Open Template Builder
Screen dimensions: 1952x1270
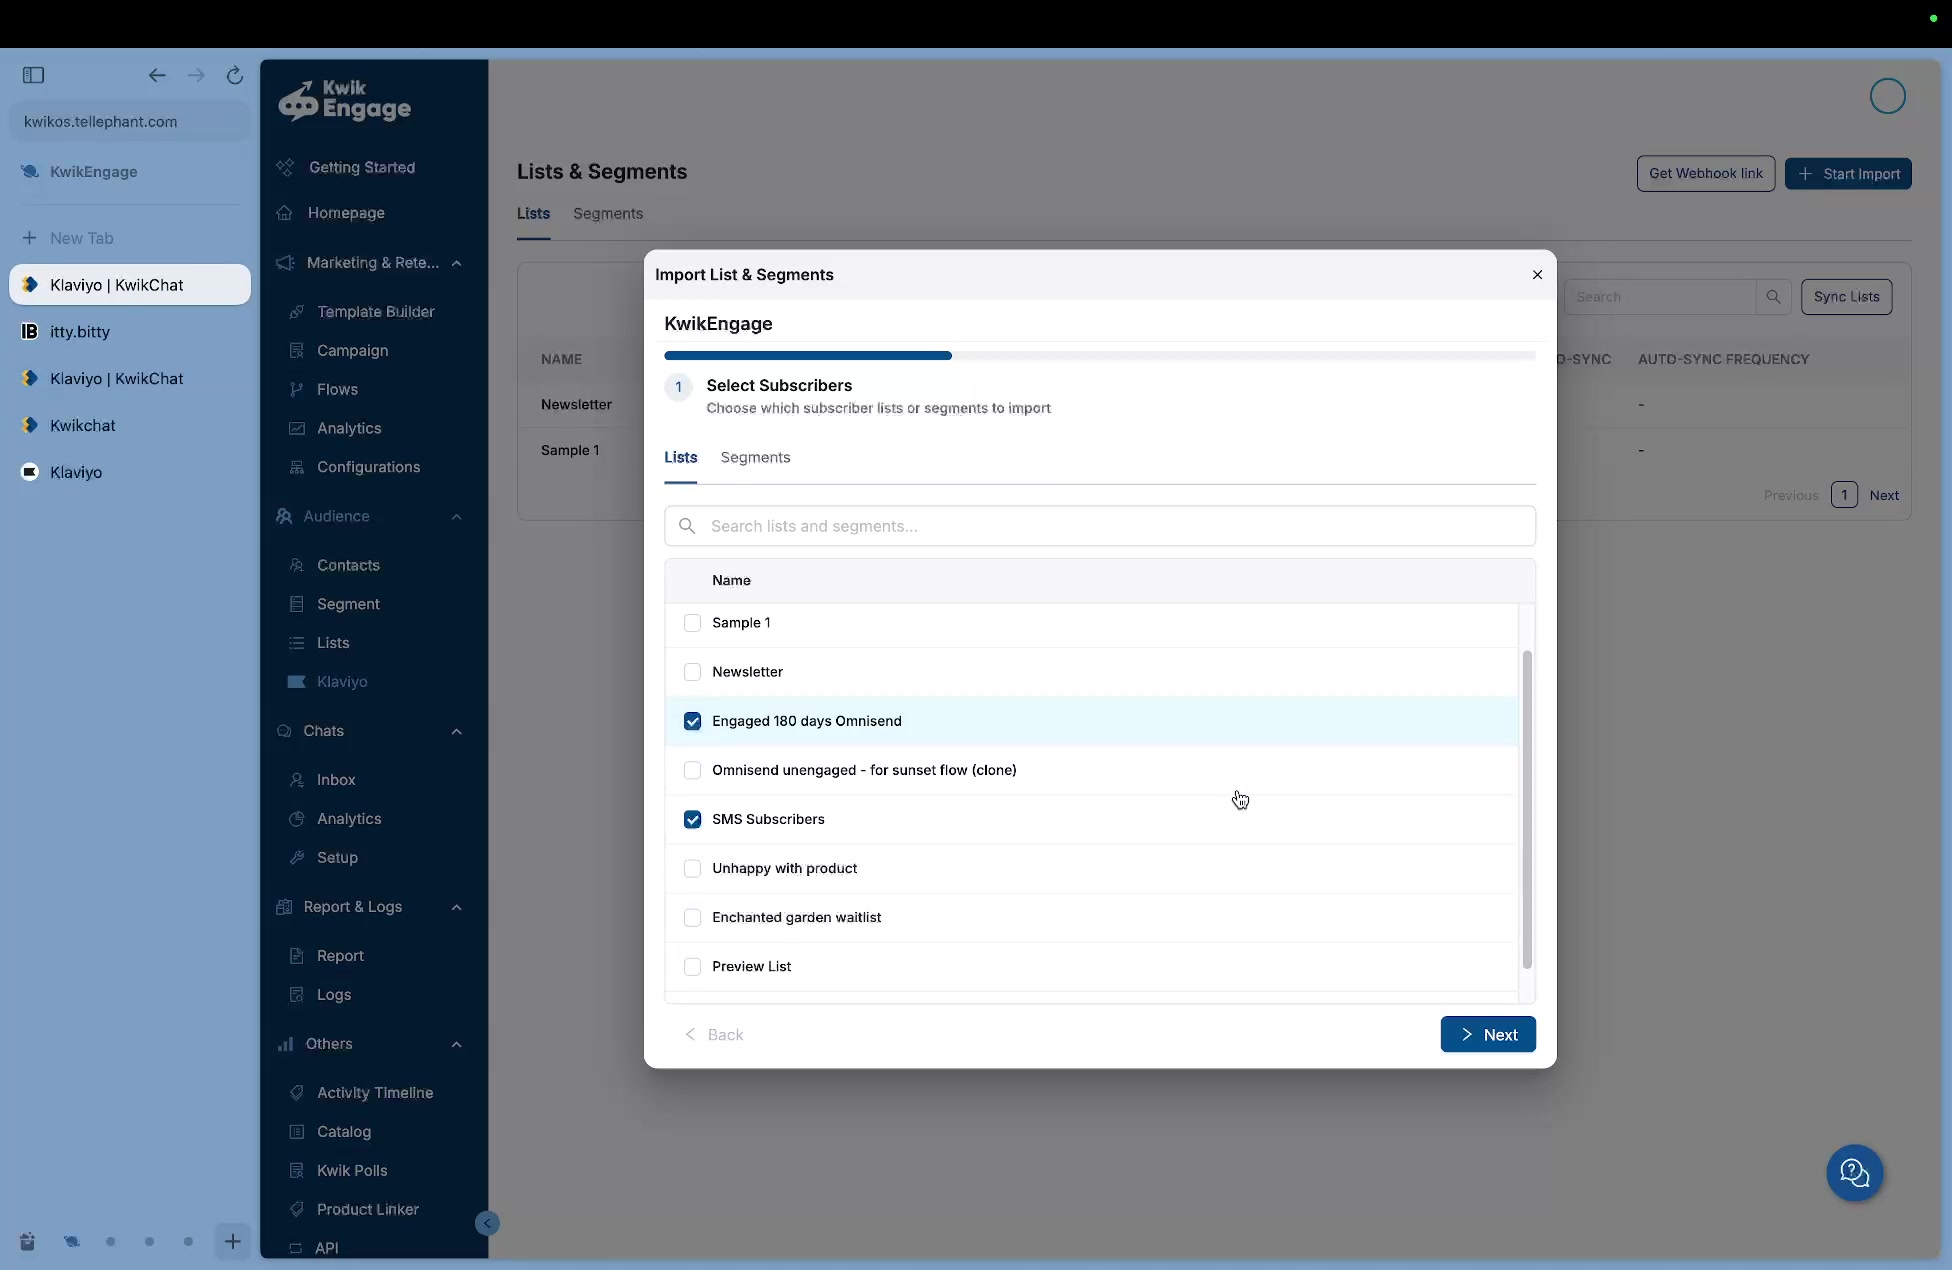pos(375,311)
